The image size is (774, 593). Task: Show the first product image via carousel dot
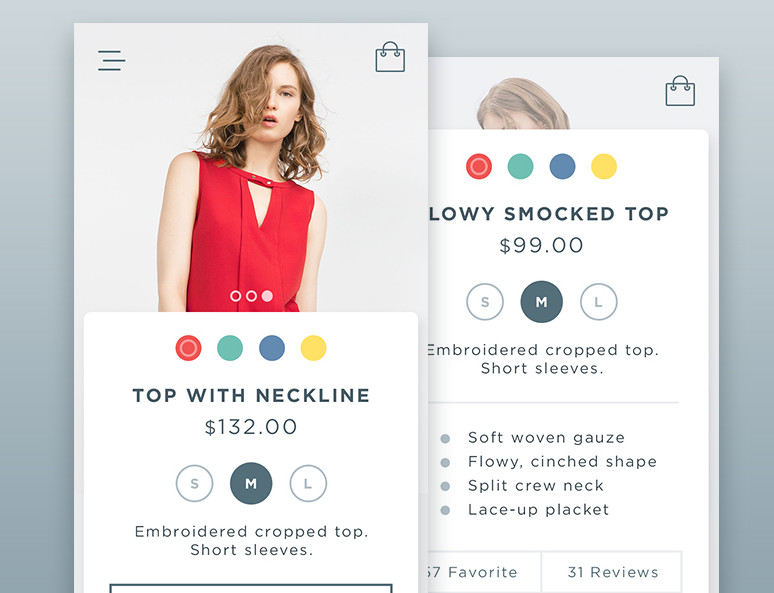pyautogui.click(x=235, y=296)
